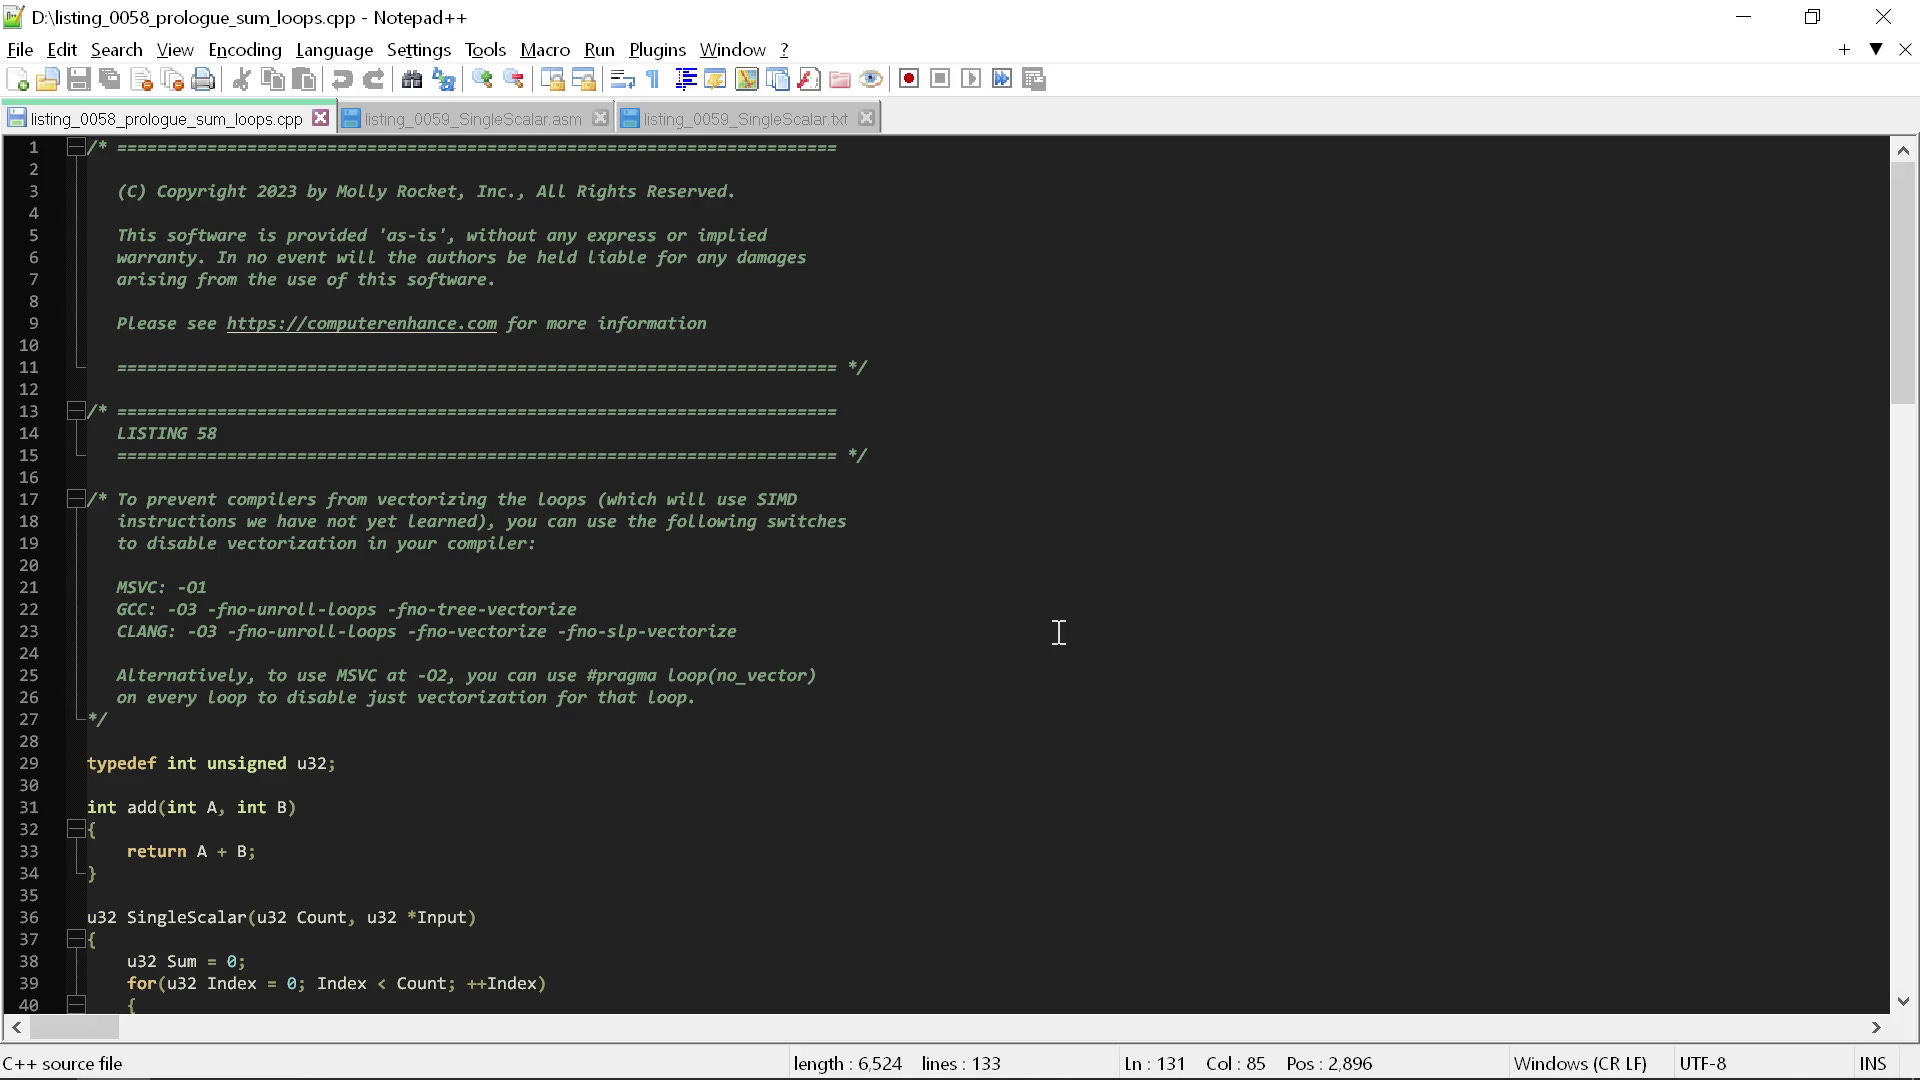This screenshot has width=1920, height=1080.
Task: Redo the last undone edit
Action: (x=374, y=79)
